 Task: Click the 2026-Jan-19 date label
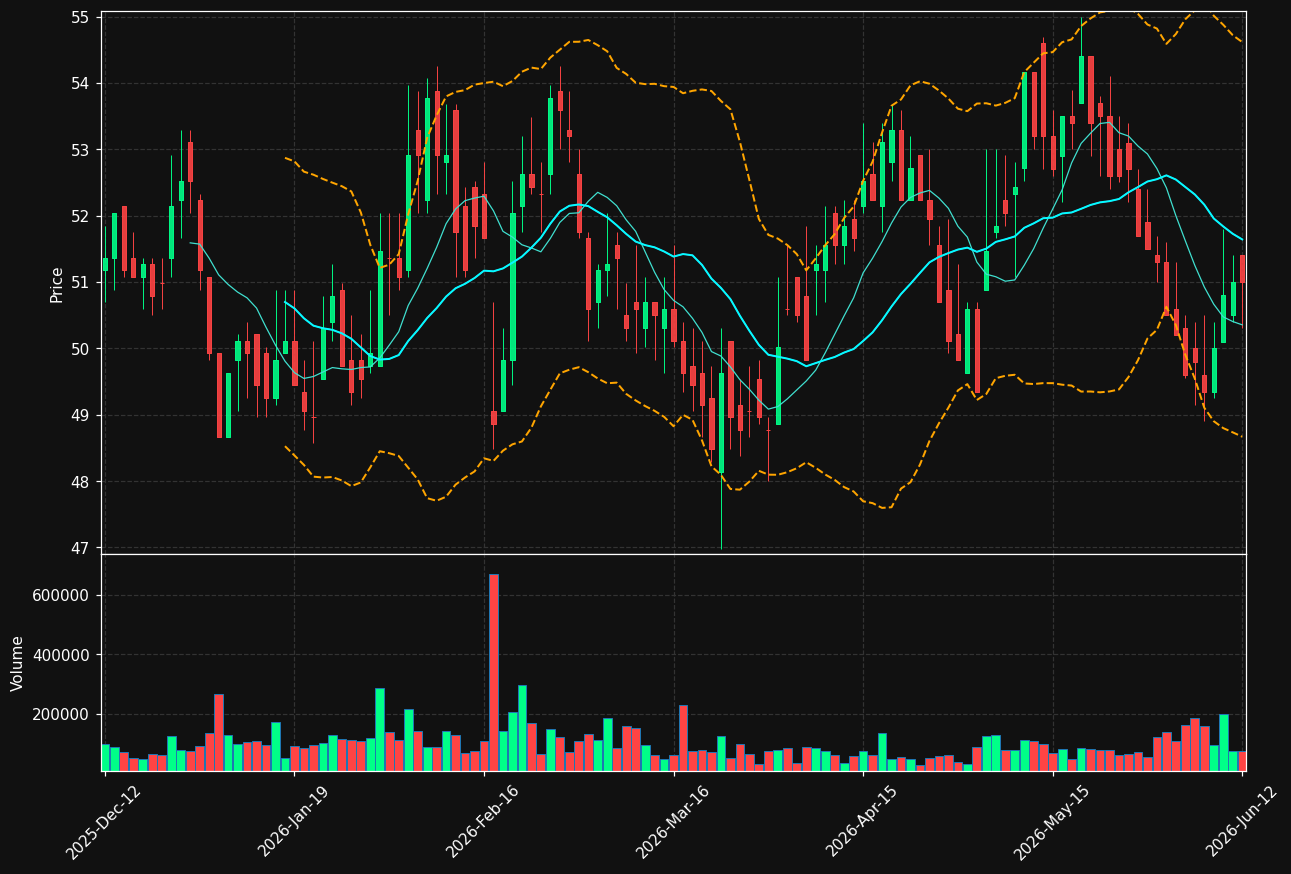pos(293,820)
